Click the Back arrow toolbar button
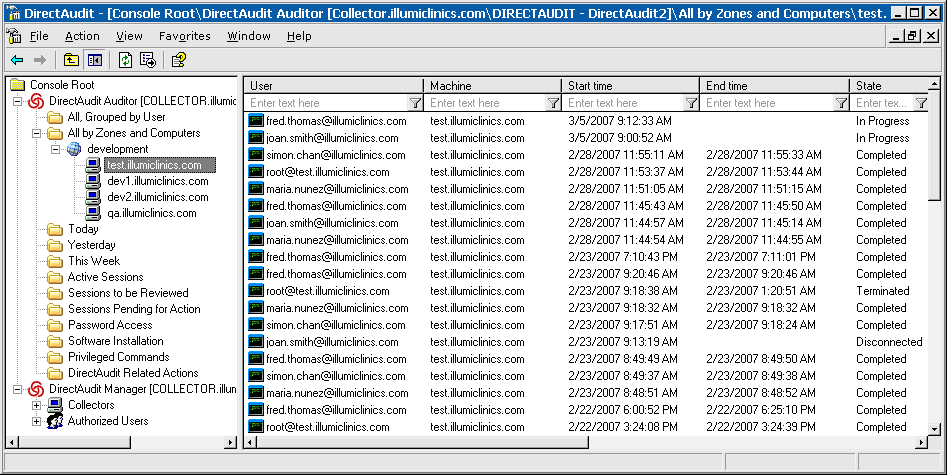Image resolution: width=947 pixels, height=475 pixels. point(17,60)
